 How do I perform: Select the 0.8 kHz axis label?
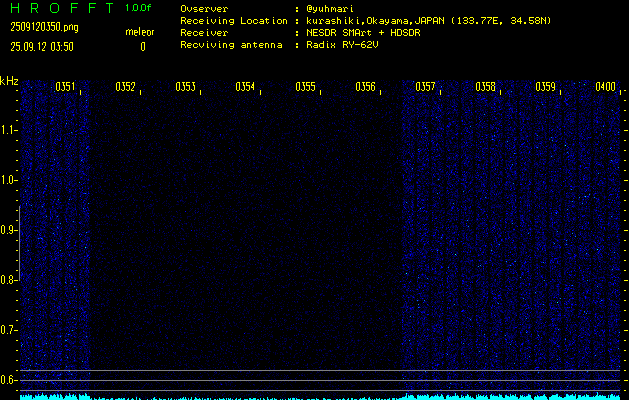pyautogui.click(x=7, y=280)
